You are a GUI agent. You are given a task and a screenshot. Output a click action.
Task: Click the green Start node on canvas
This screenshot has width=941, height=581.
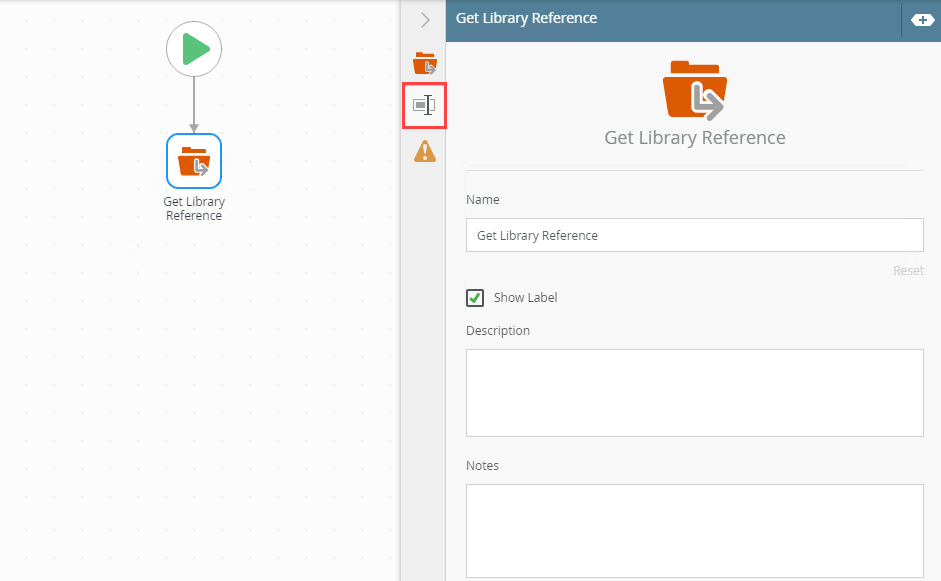click(194, 49)
